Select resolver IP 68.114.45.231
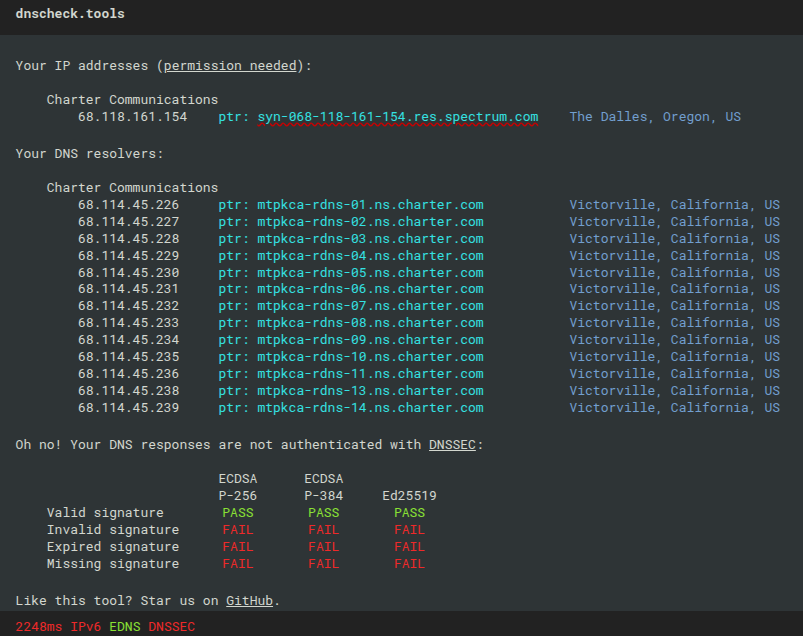The height and width of the screenshot is (636, 803). (129, 289)
